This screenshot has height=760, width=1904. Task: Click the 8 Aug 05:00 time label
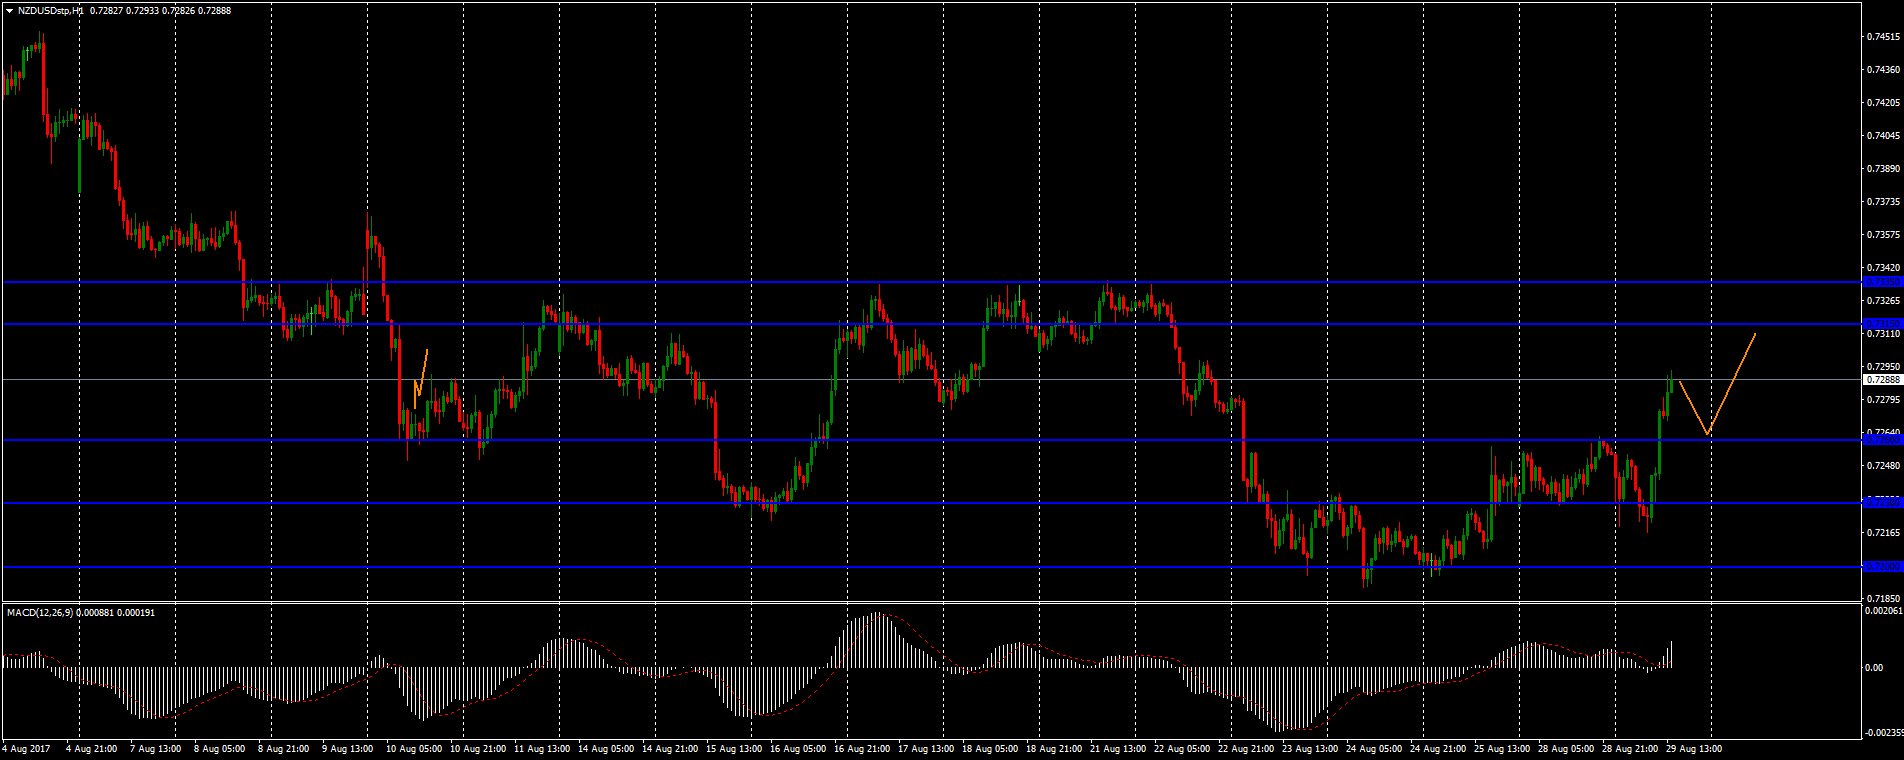tap(219, 748)
